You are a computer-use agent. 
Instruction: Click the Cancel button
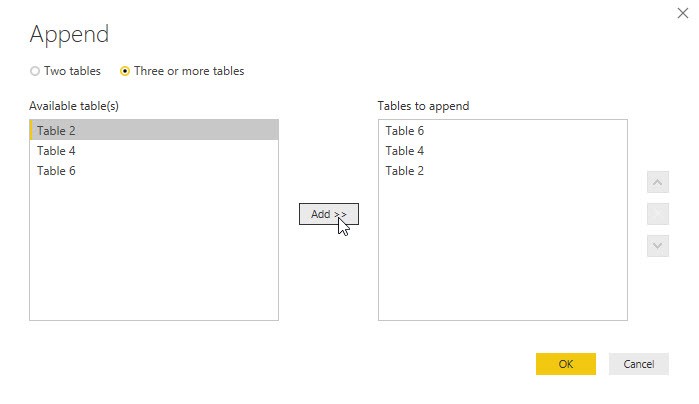639,364
